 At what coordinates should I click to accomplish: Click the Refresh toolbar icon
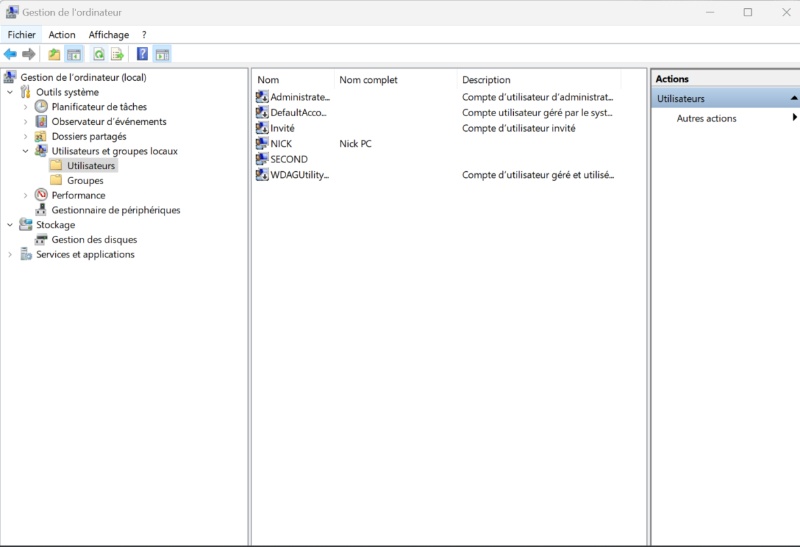(98, 54)
